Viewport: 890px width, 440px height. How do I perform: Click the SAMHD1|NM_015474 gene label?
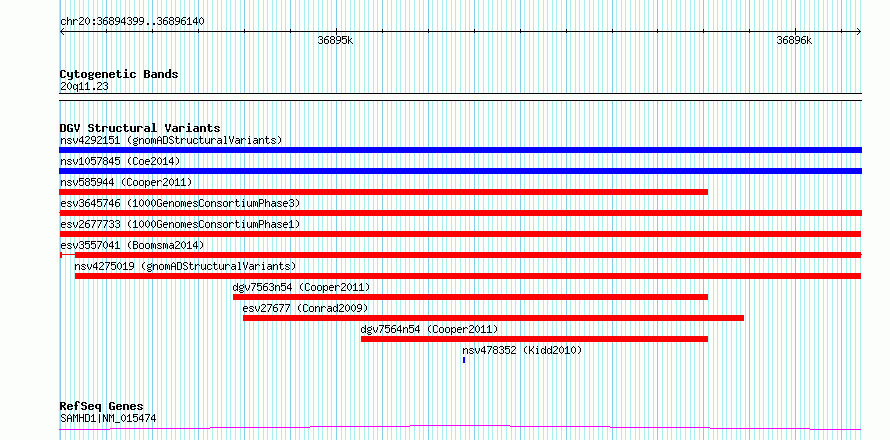tap(108, 419)
